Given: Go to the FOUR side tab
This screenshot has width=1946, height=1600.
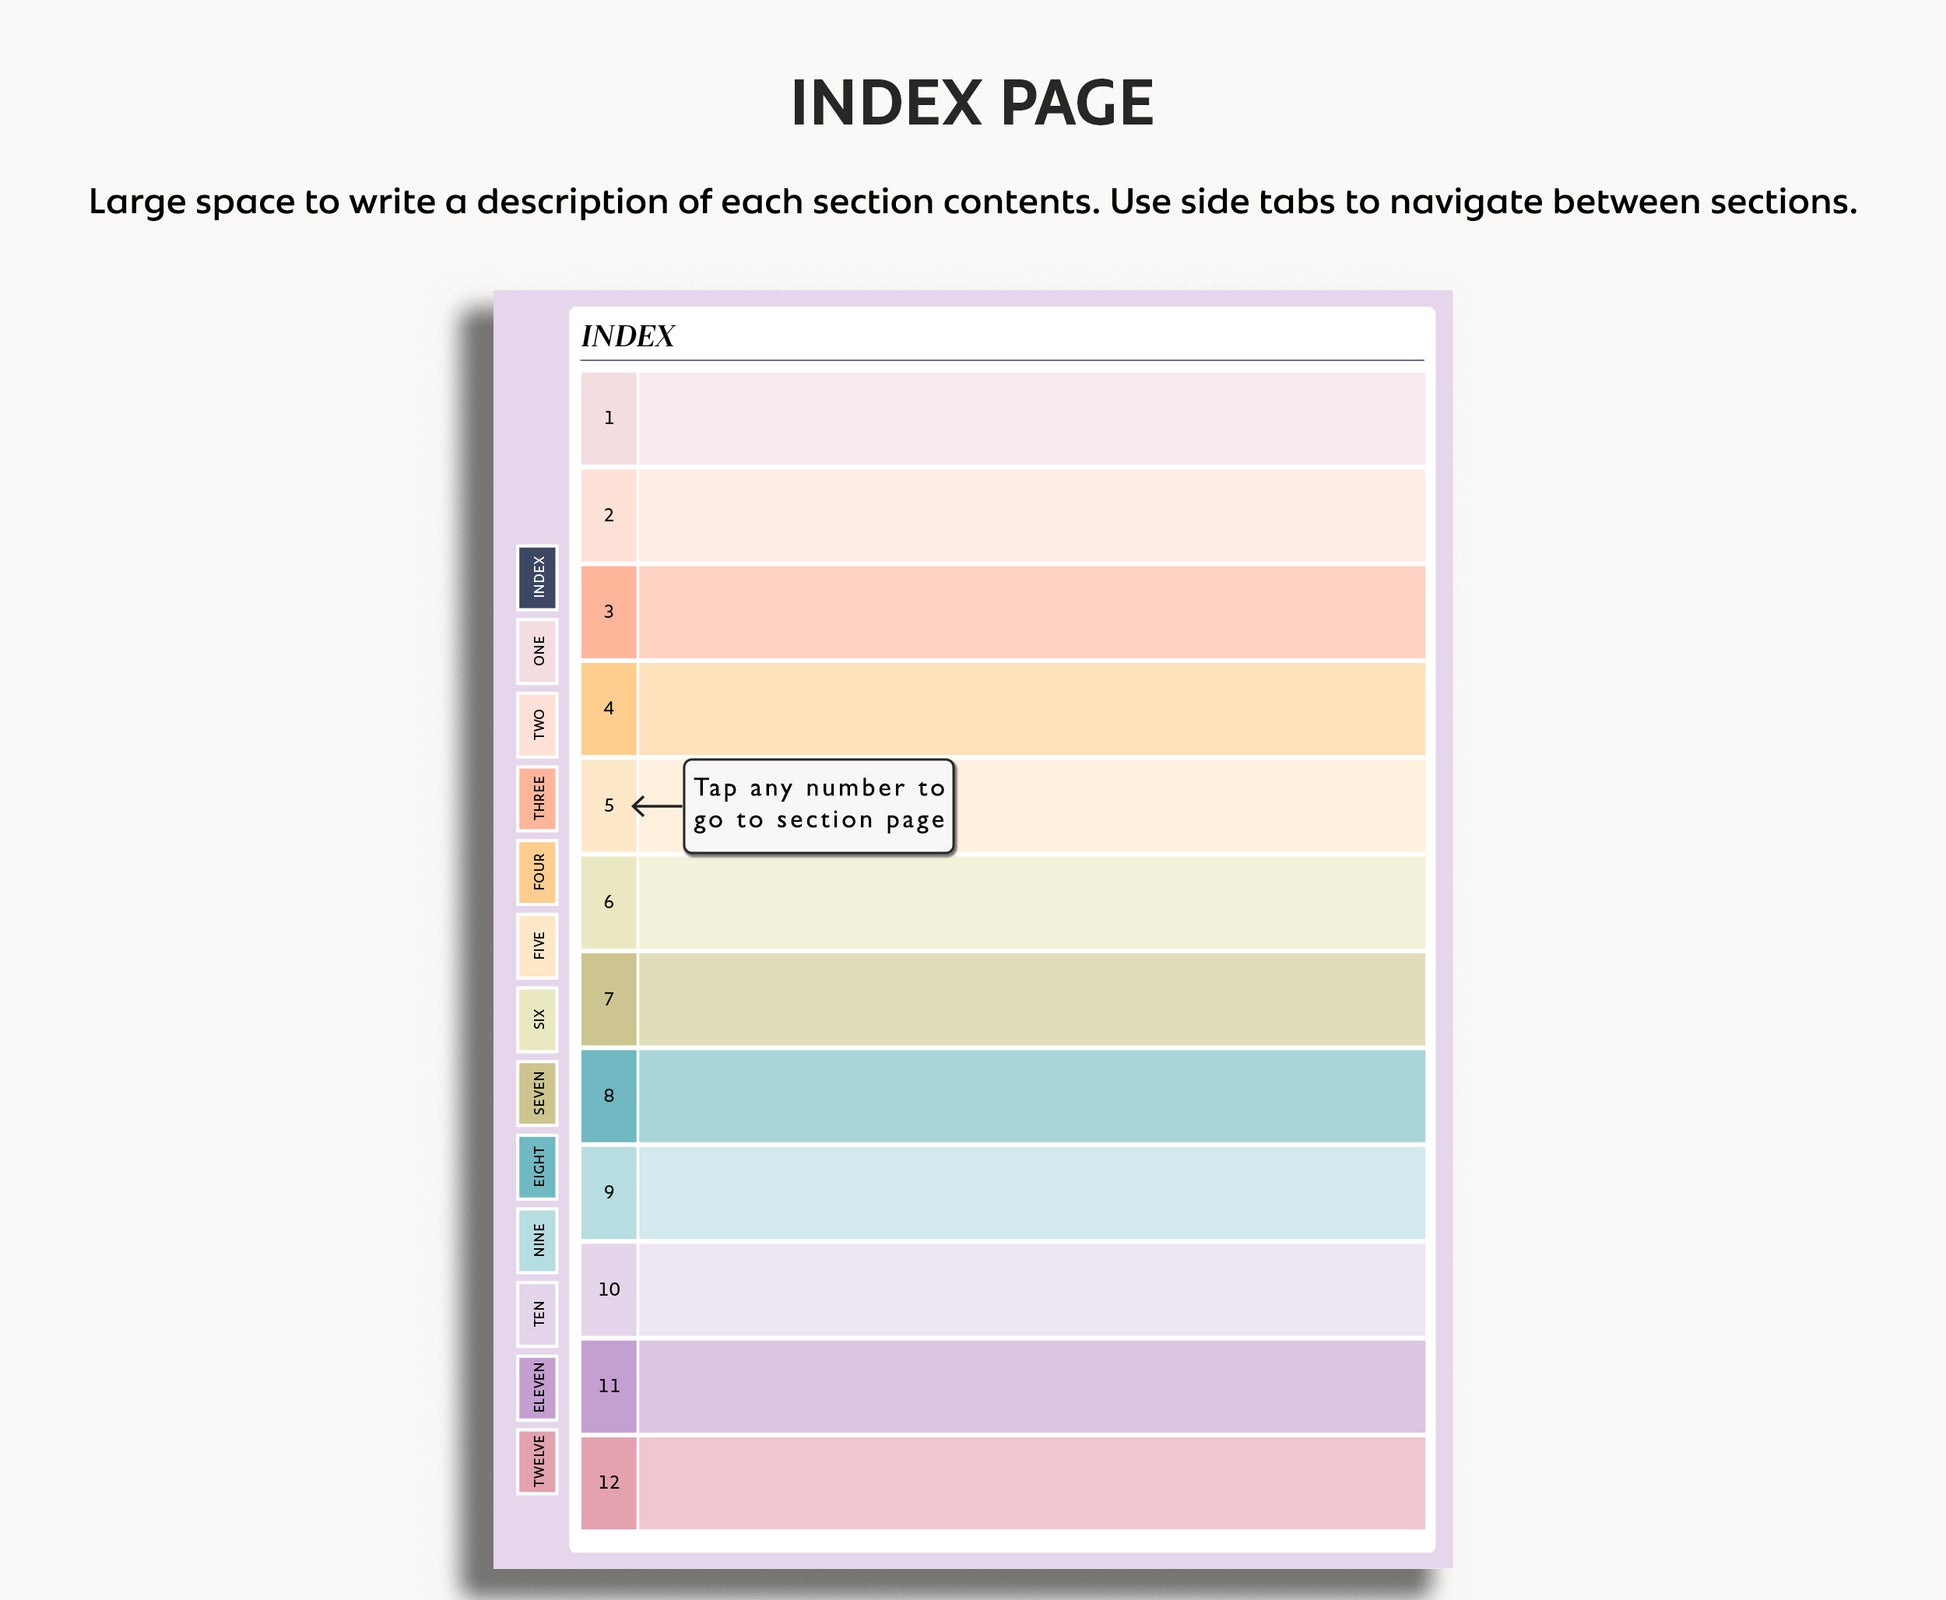Looking at the screenshot, I should (x=537, y=872).
